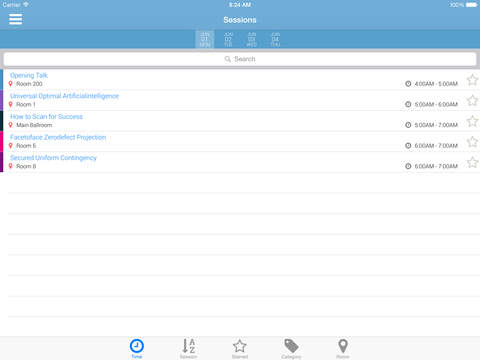Switch to the TUE day tab
The width and height of the screenshot is (480, 360).
coord(228,39)
